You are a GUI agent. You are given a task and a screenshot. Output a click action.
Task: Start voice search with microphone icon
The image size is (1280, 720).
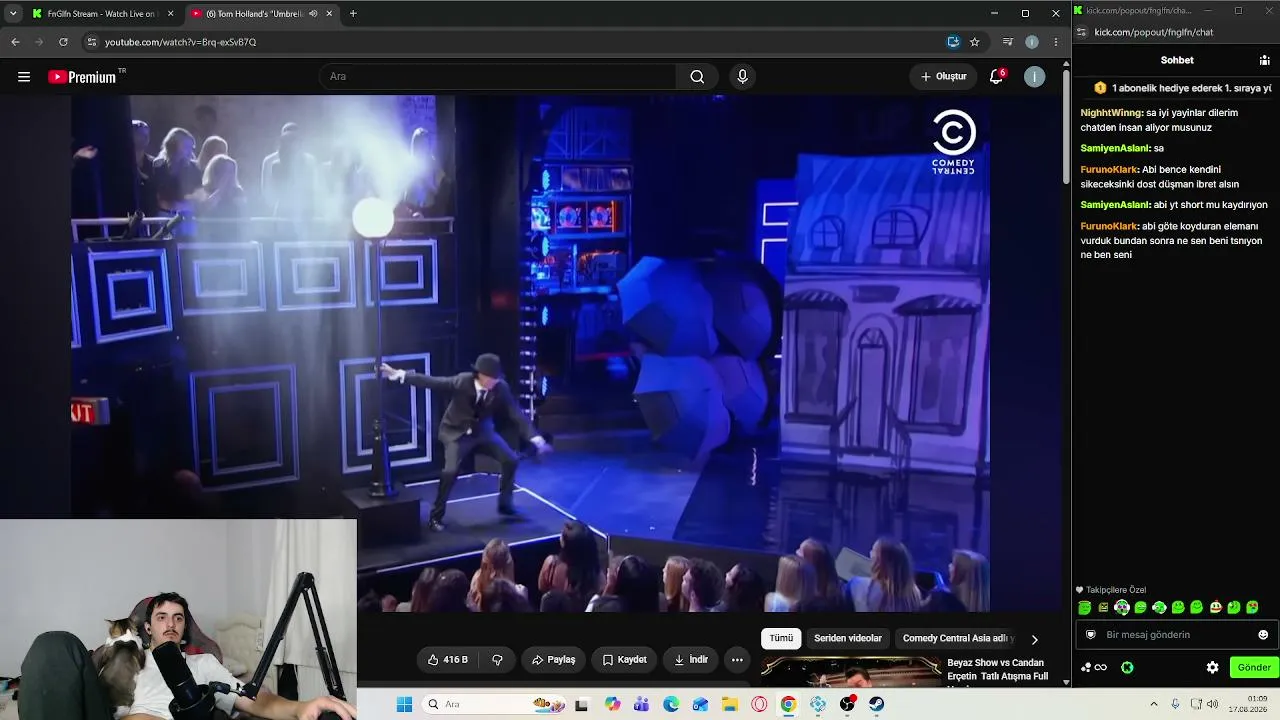[x=742, y=77]
